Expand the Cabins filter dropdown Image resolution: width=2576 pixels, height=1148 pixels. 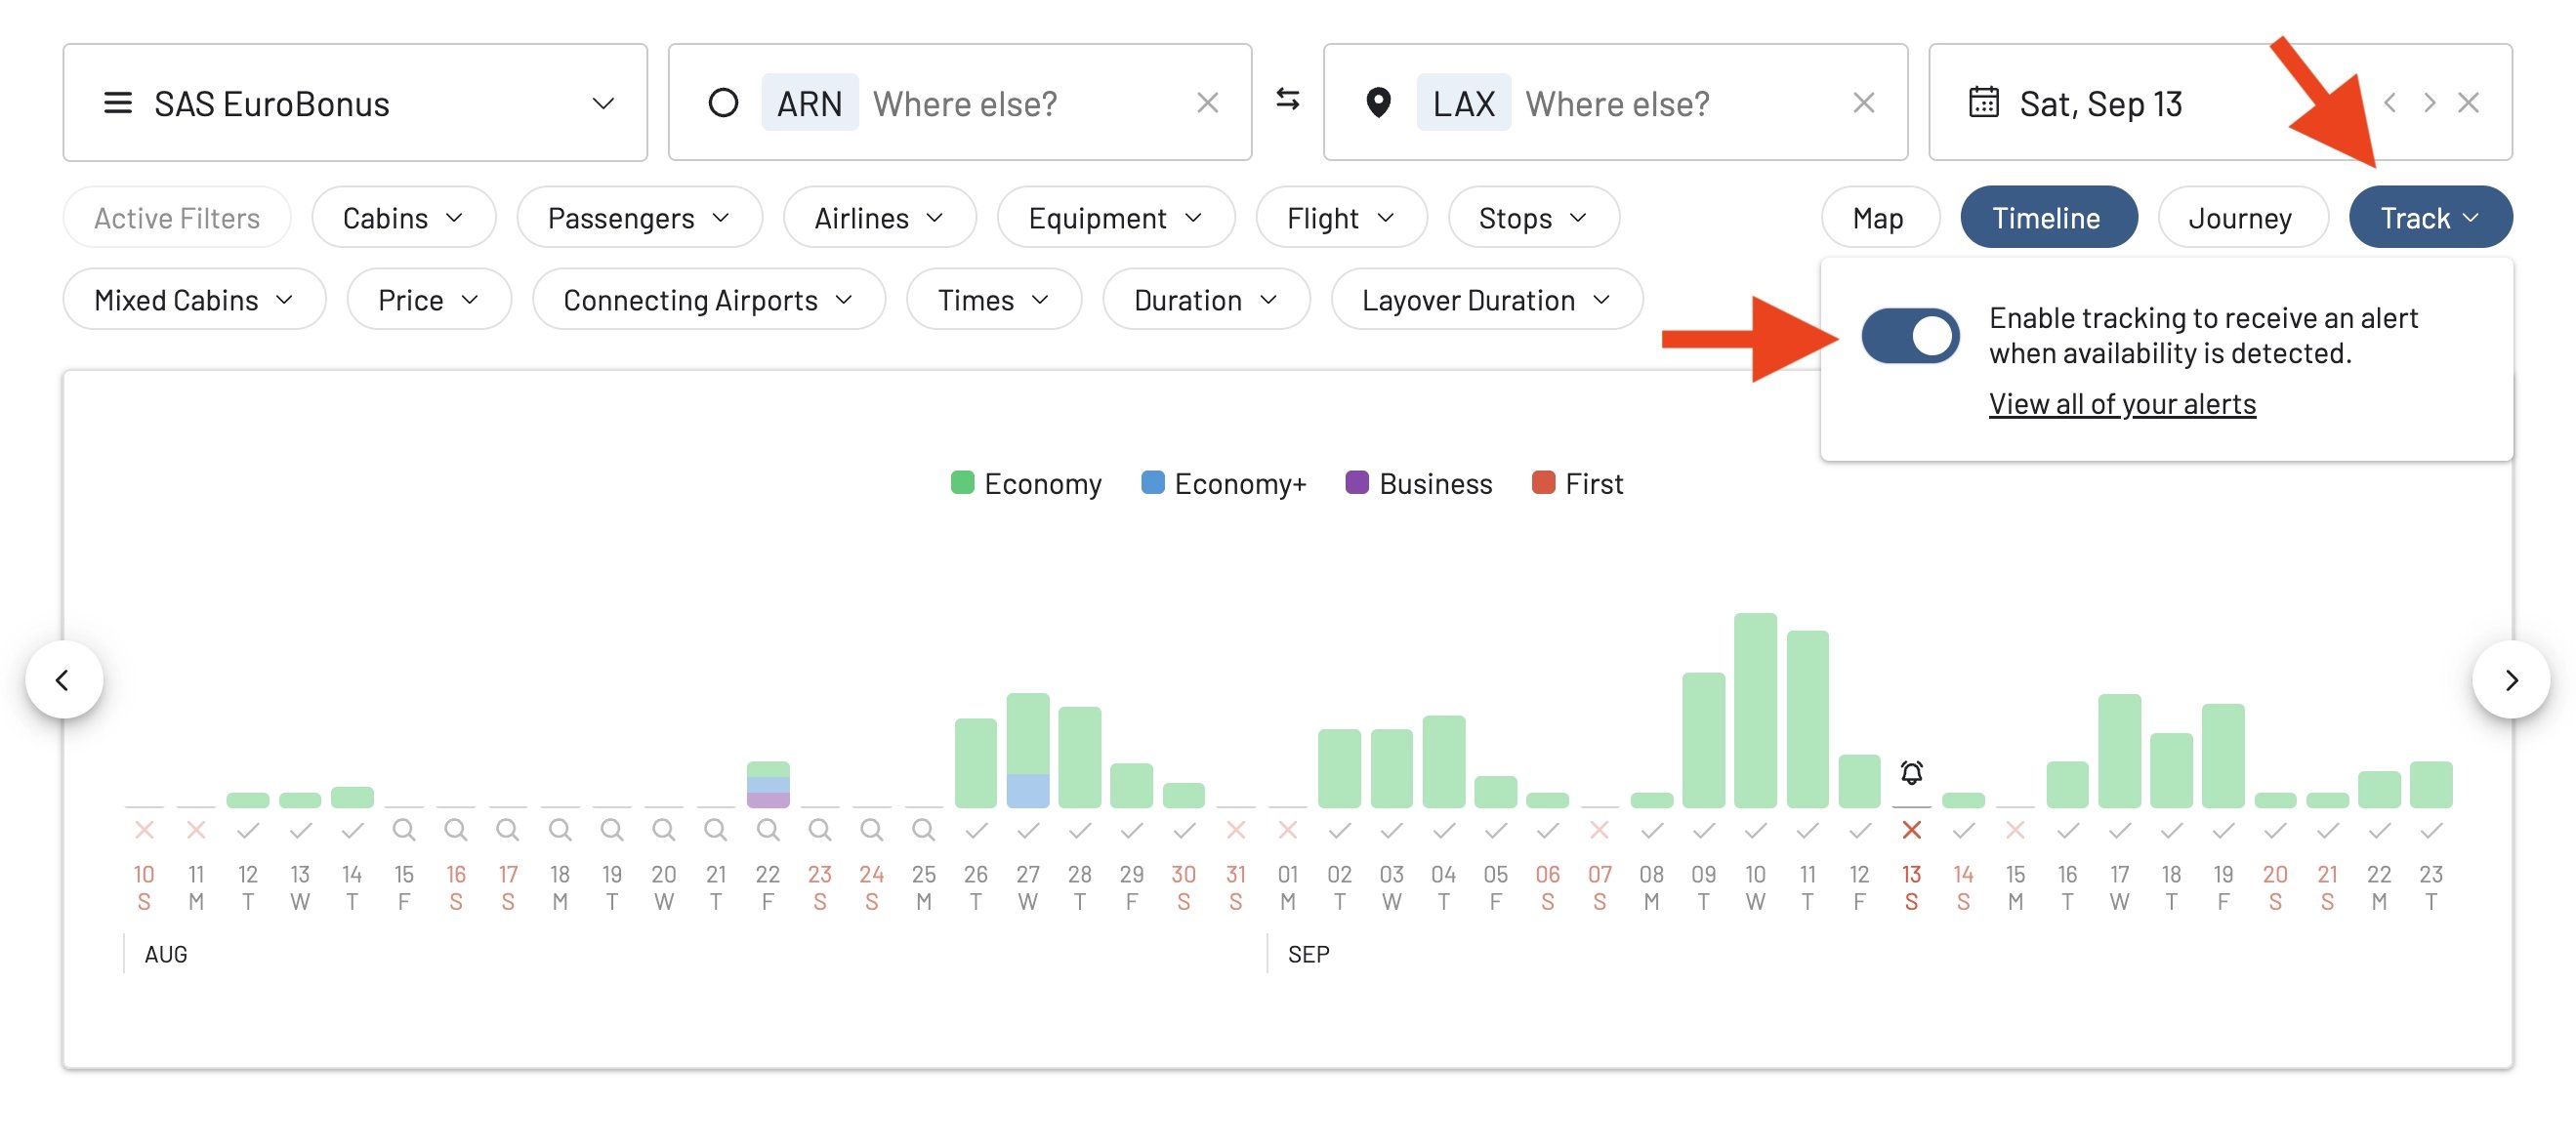(x=403, y=218)
